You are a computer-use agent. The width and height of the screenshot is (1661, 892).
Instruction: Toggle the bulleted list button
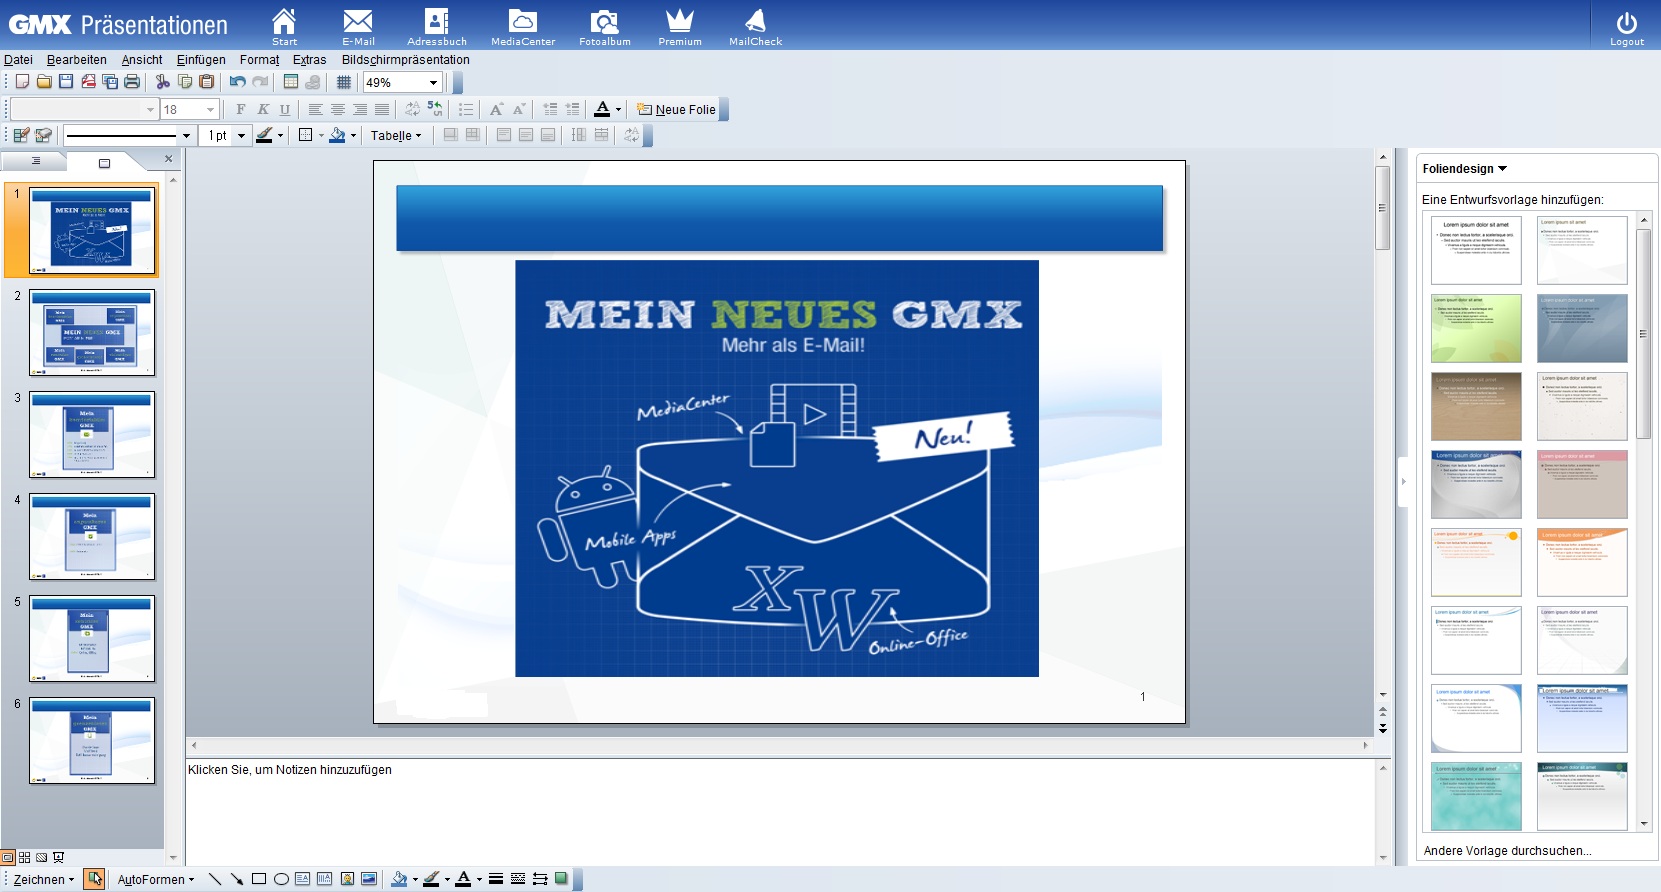[x=466, y=109]
